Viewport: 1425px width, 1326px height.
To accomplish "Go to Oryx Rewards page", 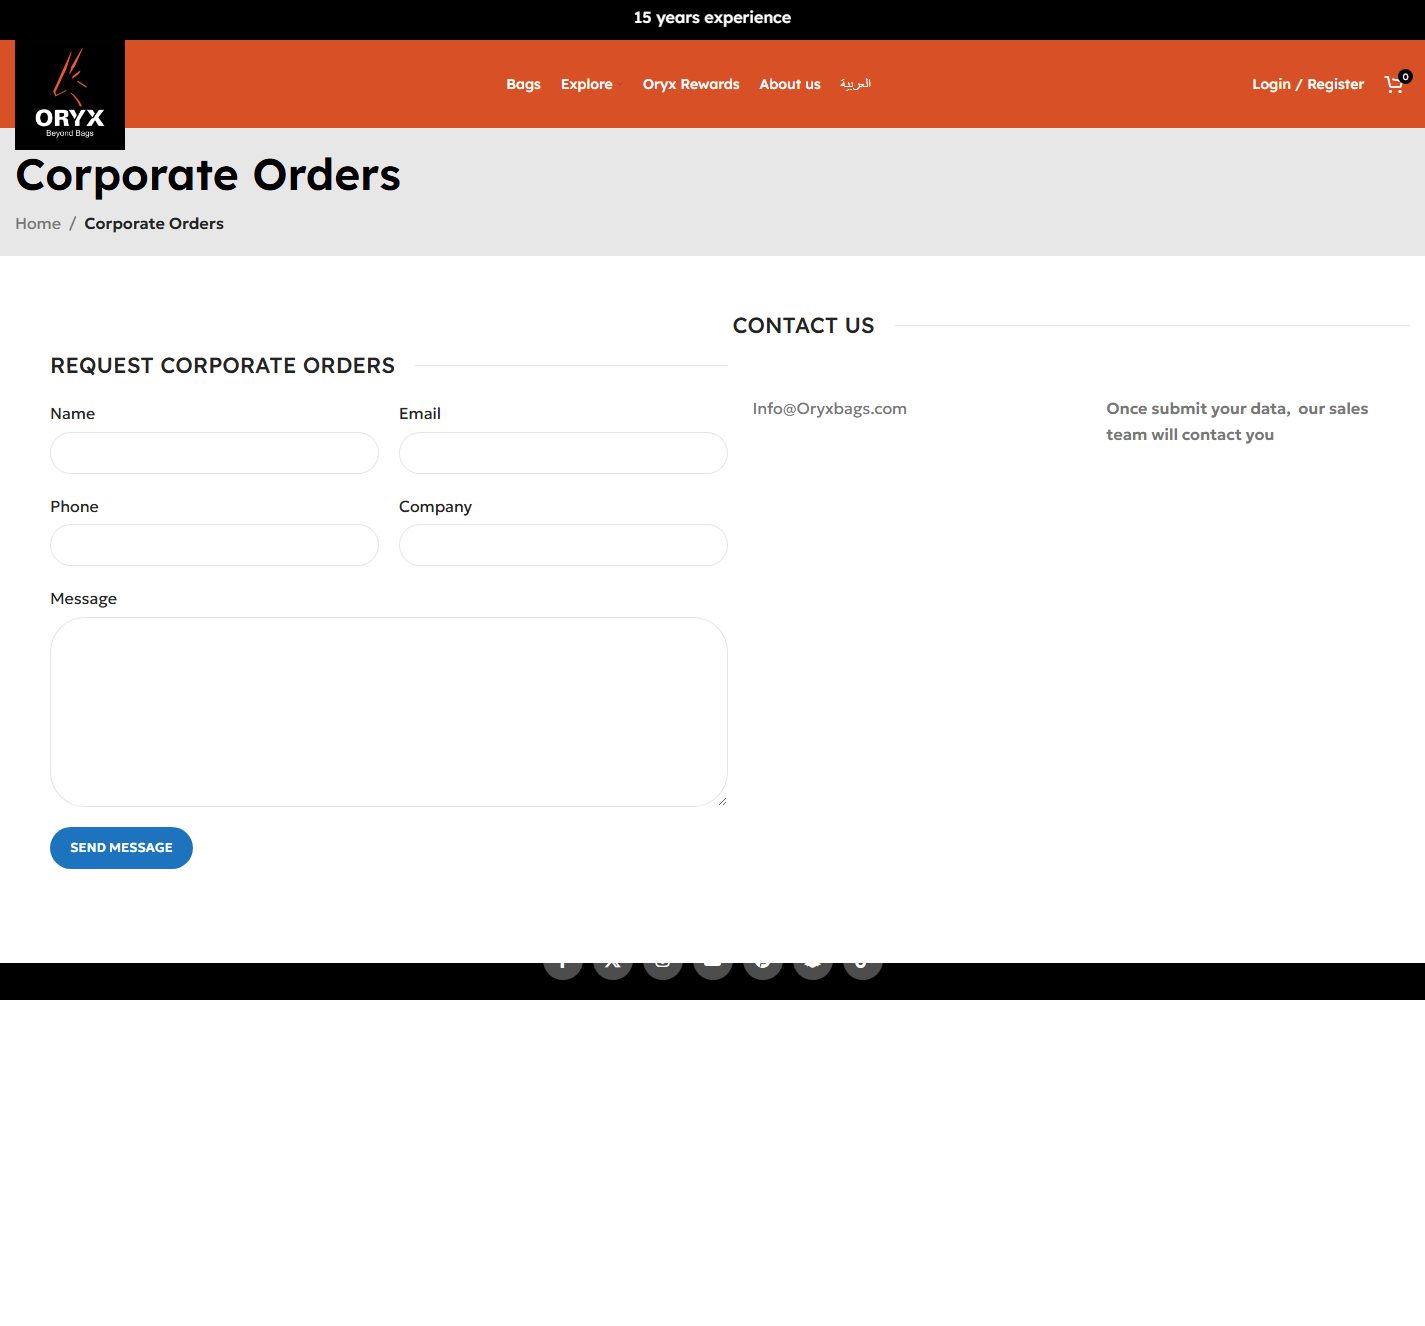I will tap(691, 84).
